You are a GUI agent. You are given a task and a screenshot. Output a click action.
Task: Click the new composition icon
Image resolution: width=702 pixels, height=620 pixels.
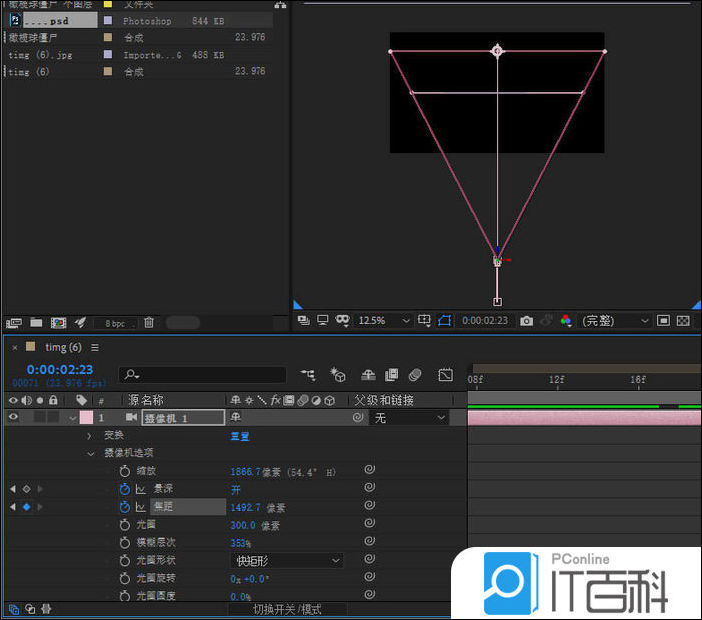click(x=58, y=323)
